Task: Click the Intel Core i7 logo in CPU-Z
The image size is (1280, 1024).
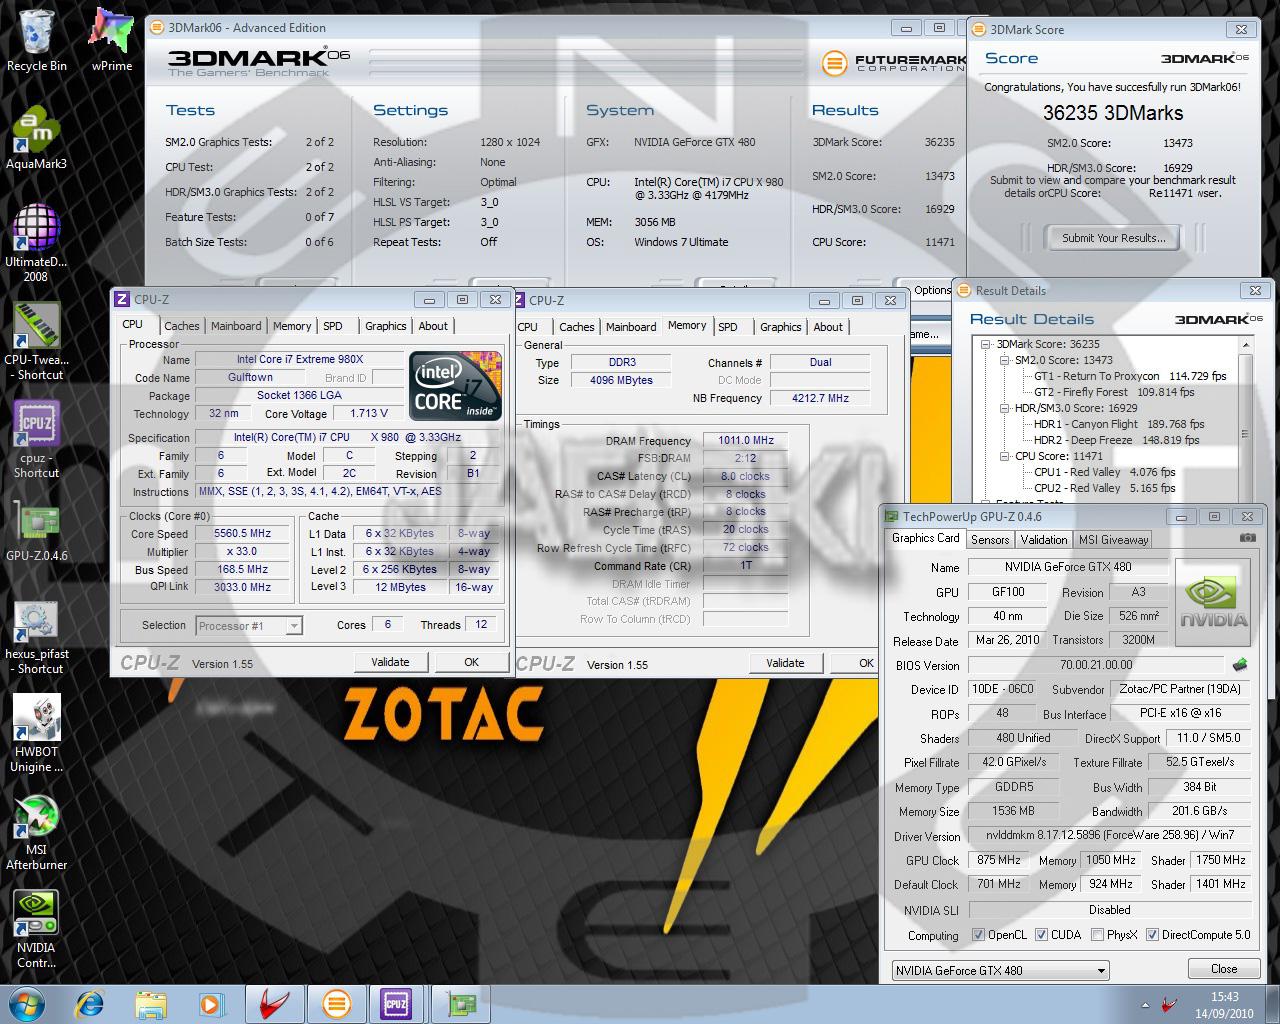Action: point(455,385)
